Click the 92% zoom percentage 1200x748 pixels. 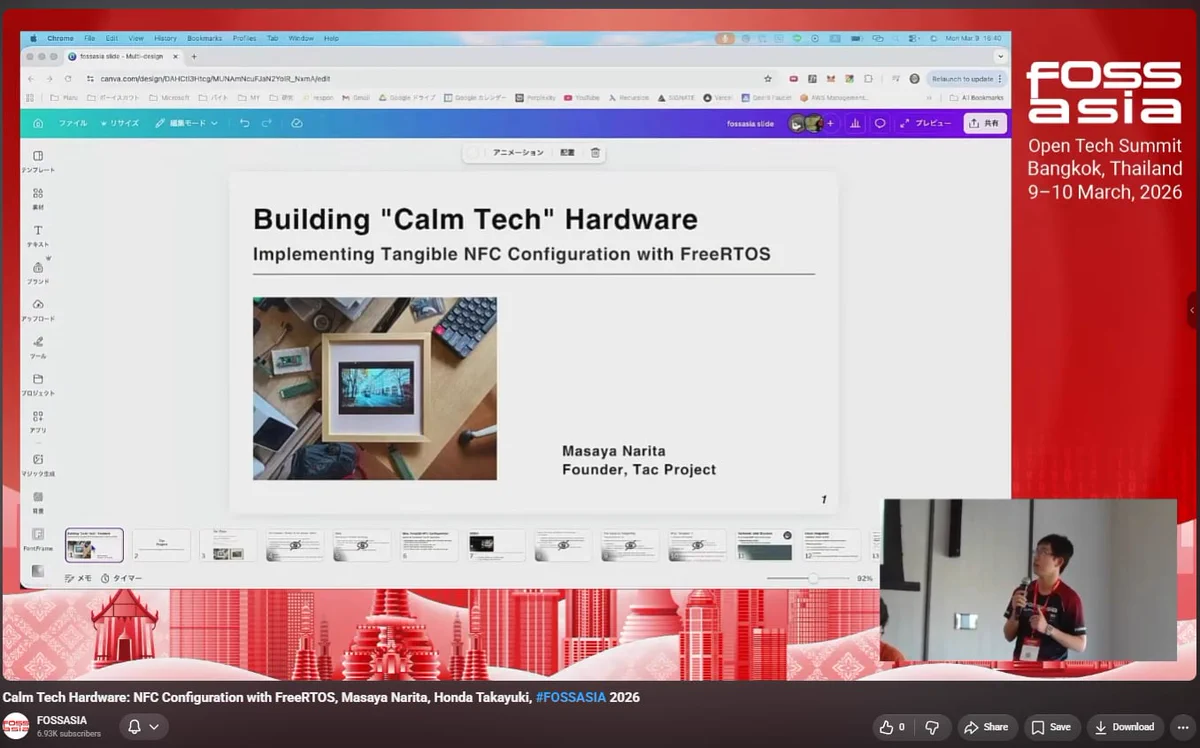pos(865,578)
